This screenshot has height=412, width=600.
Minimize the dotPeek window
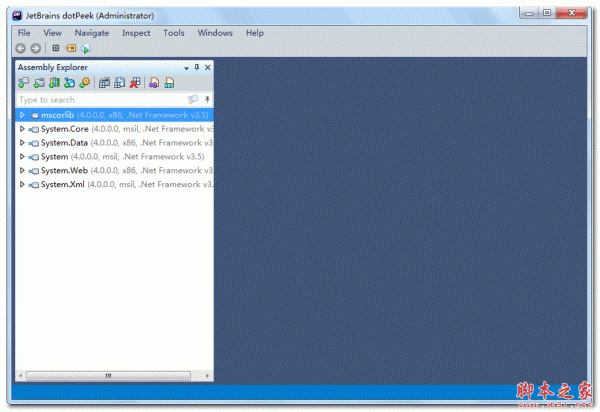coord(529,13)
